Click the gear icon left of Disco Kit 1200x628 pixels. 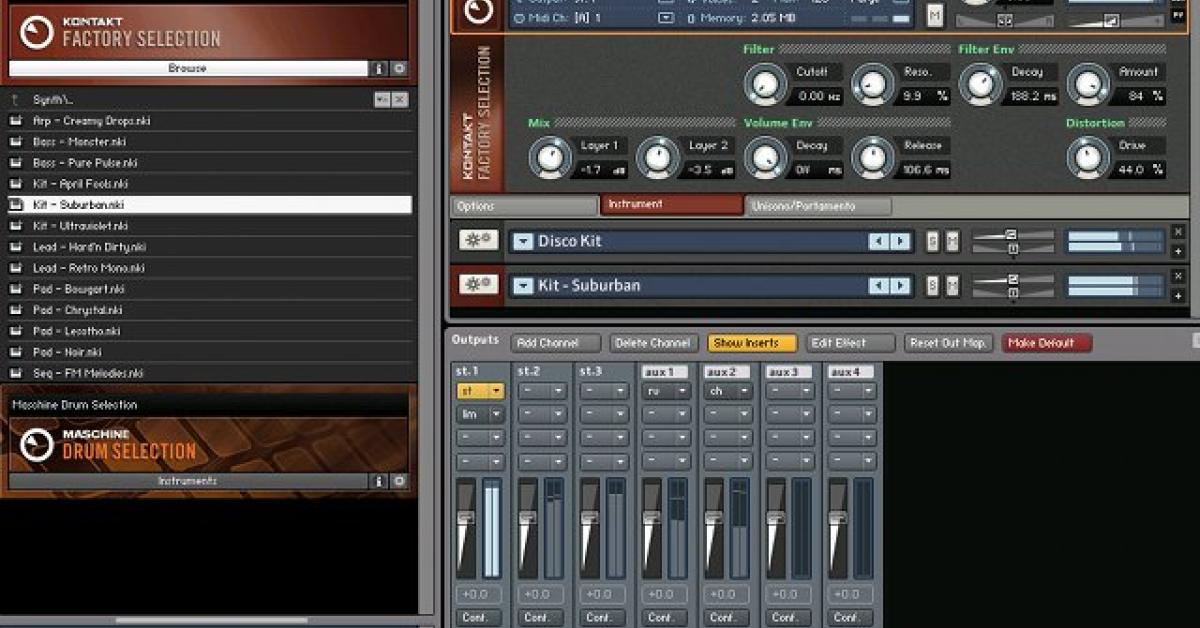coord(476,240)
